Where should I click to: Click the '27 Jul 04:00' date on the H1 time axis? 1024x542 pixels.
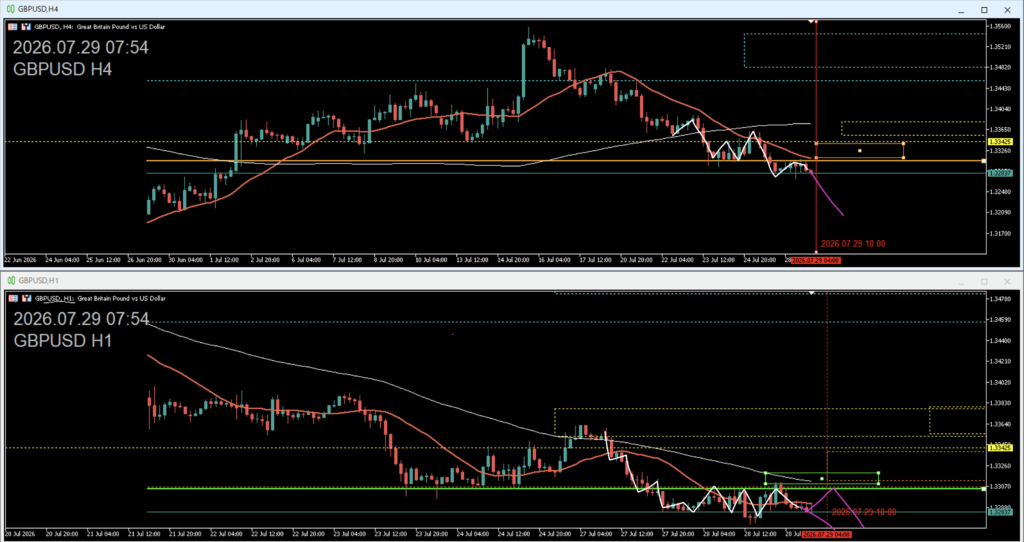click(x=594, y=535)
